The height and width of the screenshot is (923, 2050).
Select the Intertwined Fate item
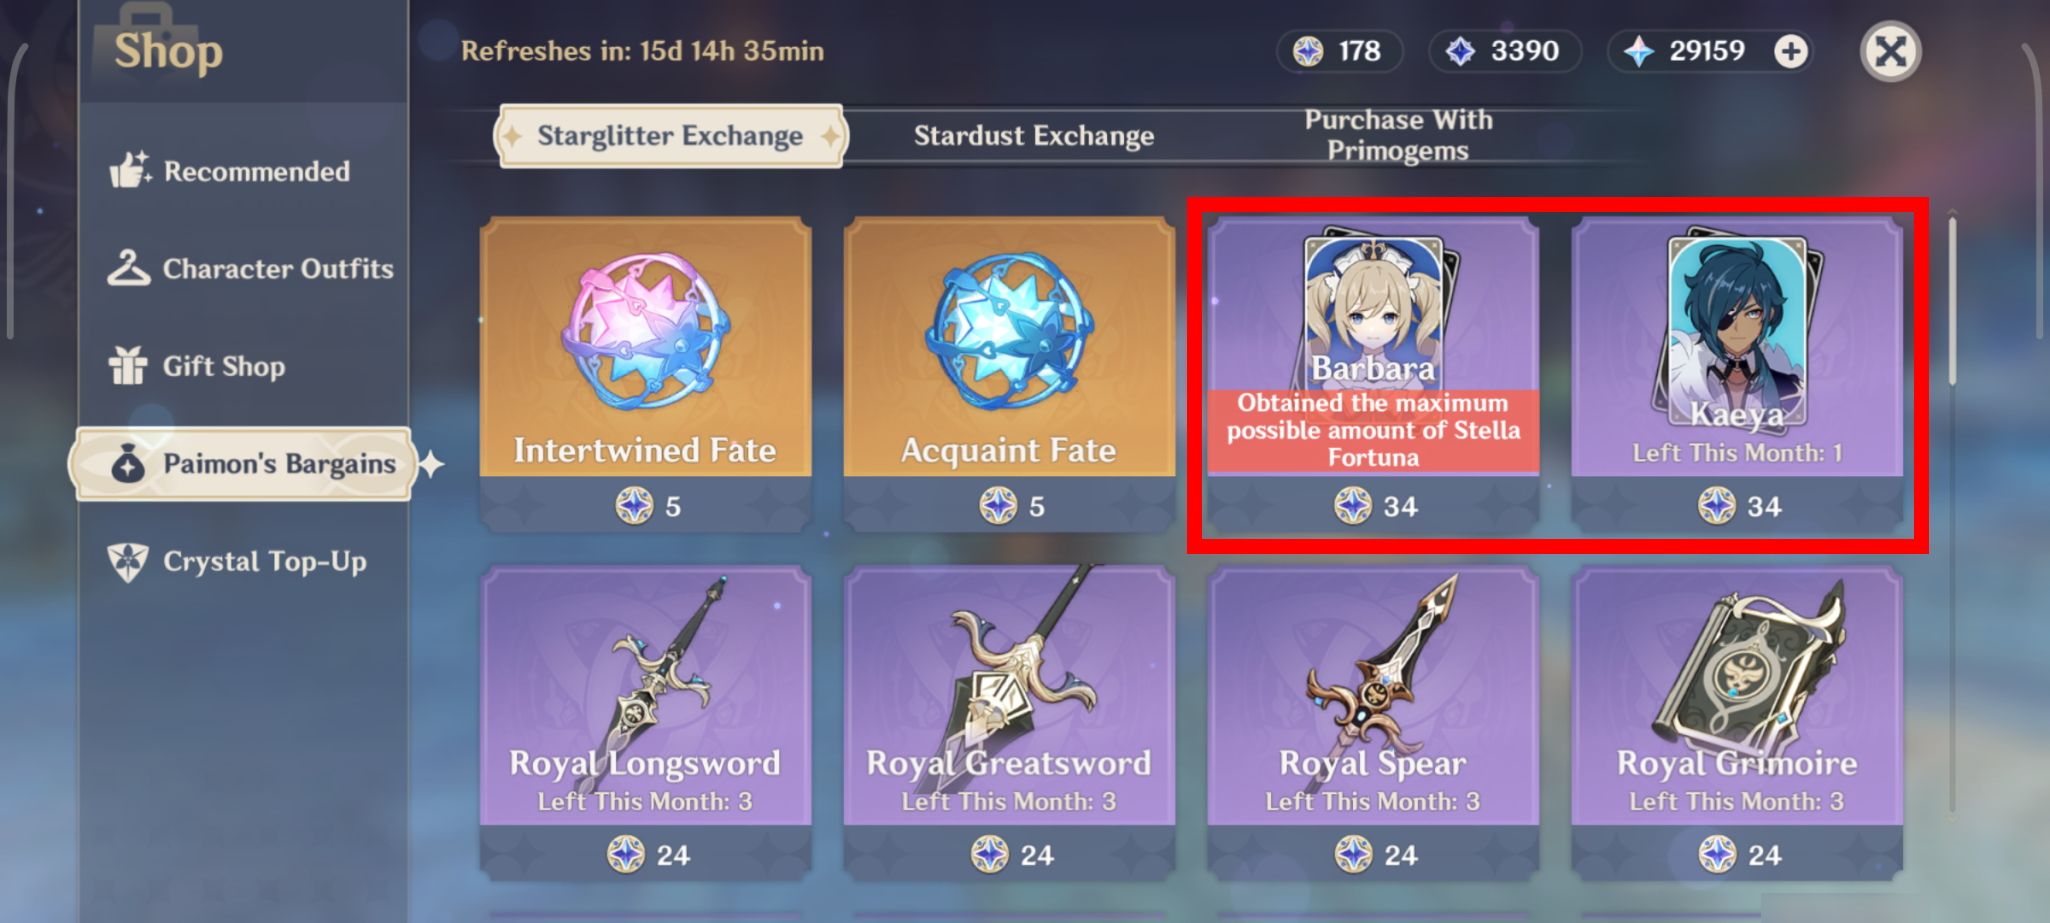(x=645, y=374)
